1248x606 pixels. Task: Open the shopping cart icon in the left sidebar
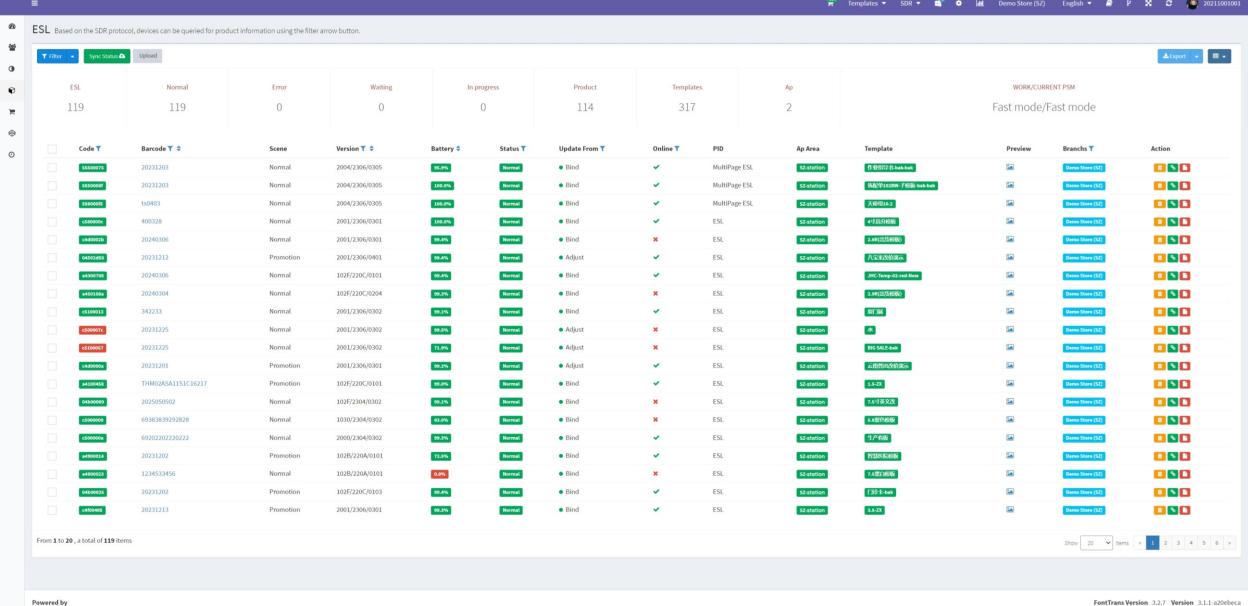(10, 112)
